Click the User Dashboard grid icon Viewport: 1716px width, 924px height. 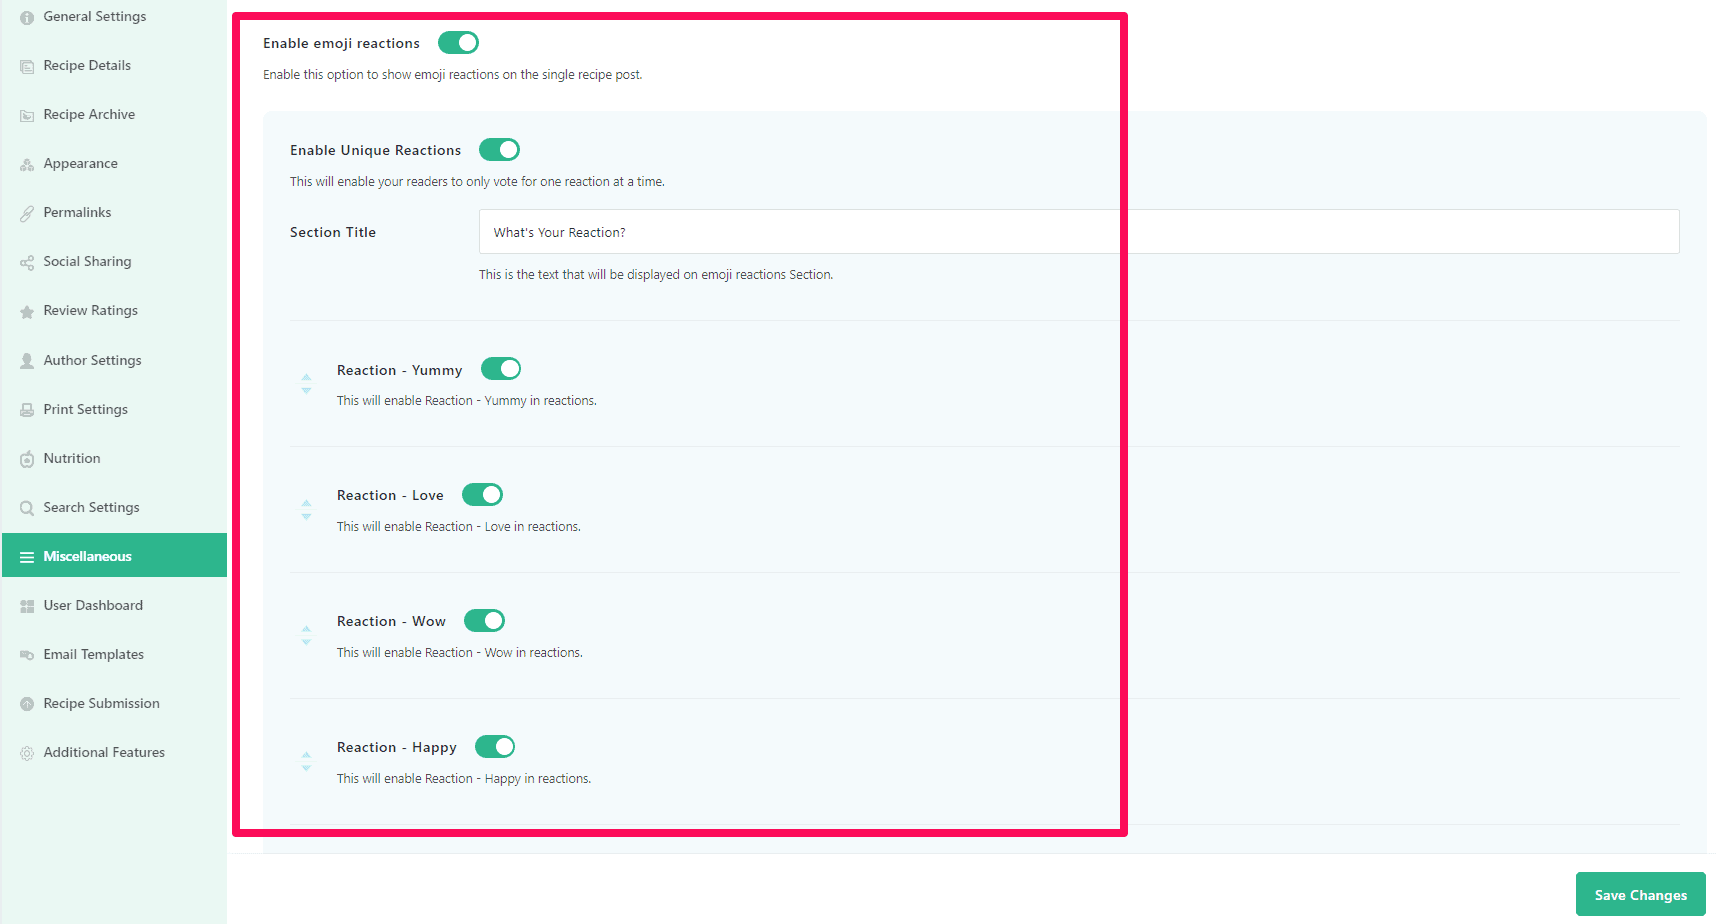(27, 606)
